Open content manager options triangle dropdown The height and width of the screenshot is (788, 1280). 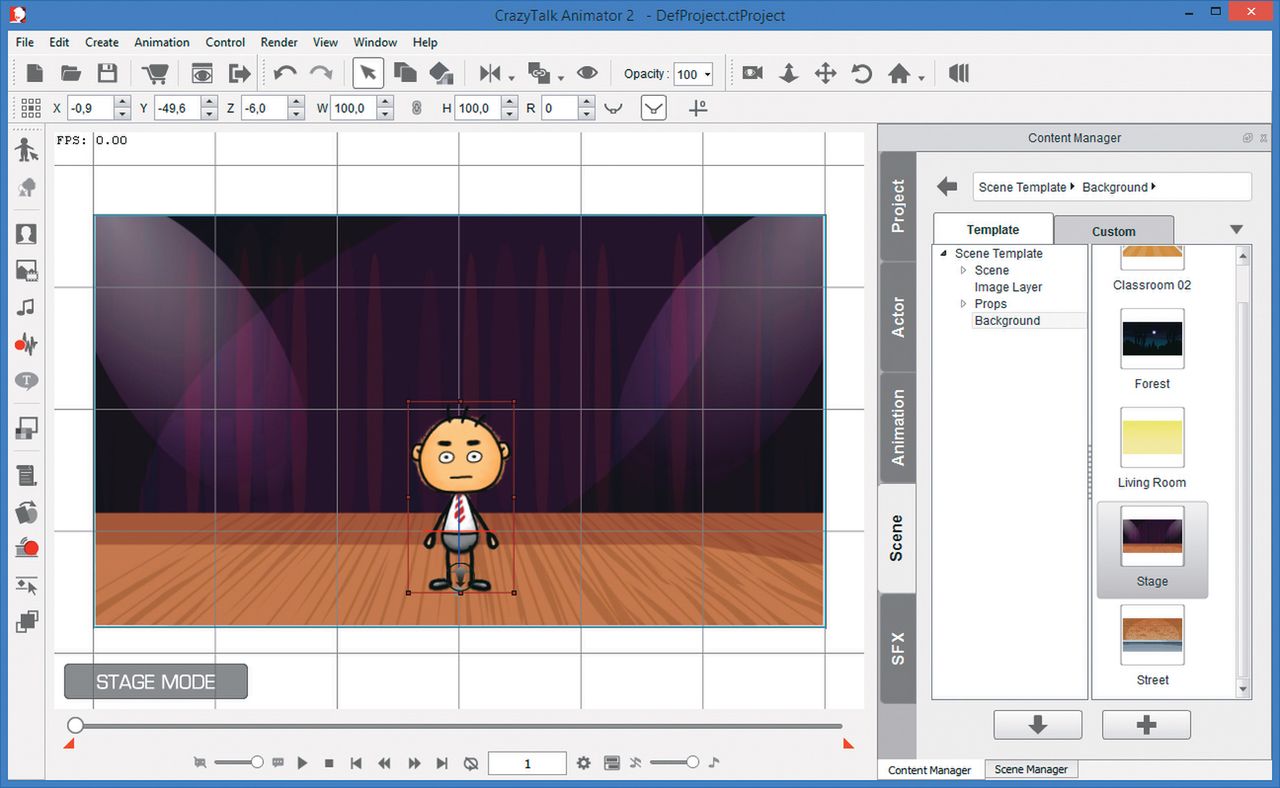1236,230
